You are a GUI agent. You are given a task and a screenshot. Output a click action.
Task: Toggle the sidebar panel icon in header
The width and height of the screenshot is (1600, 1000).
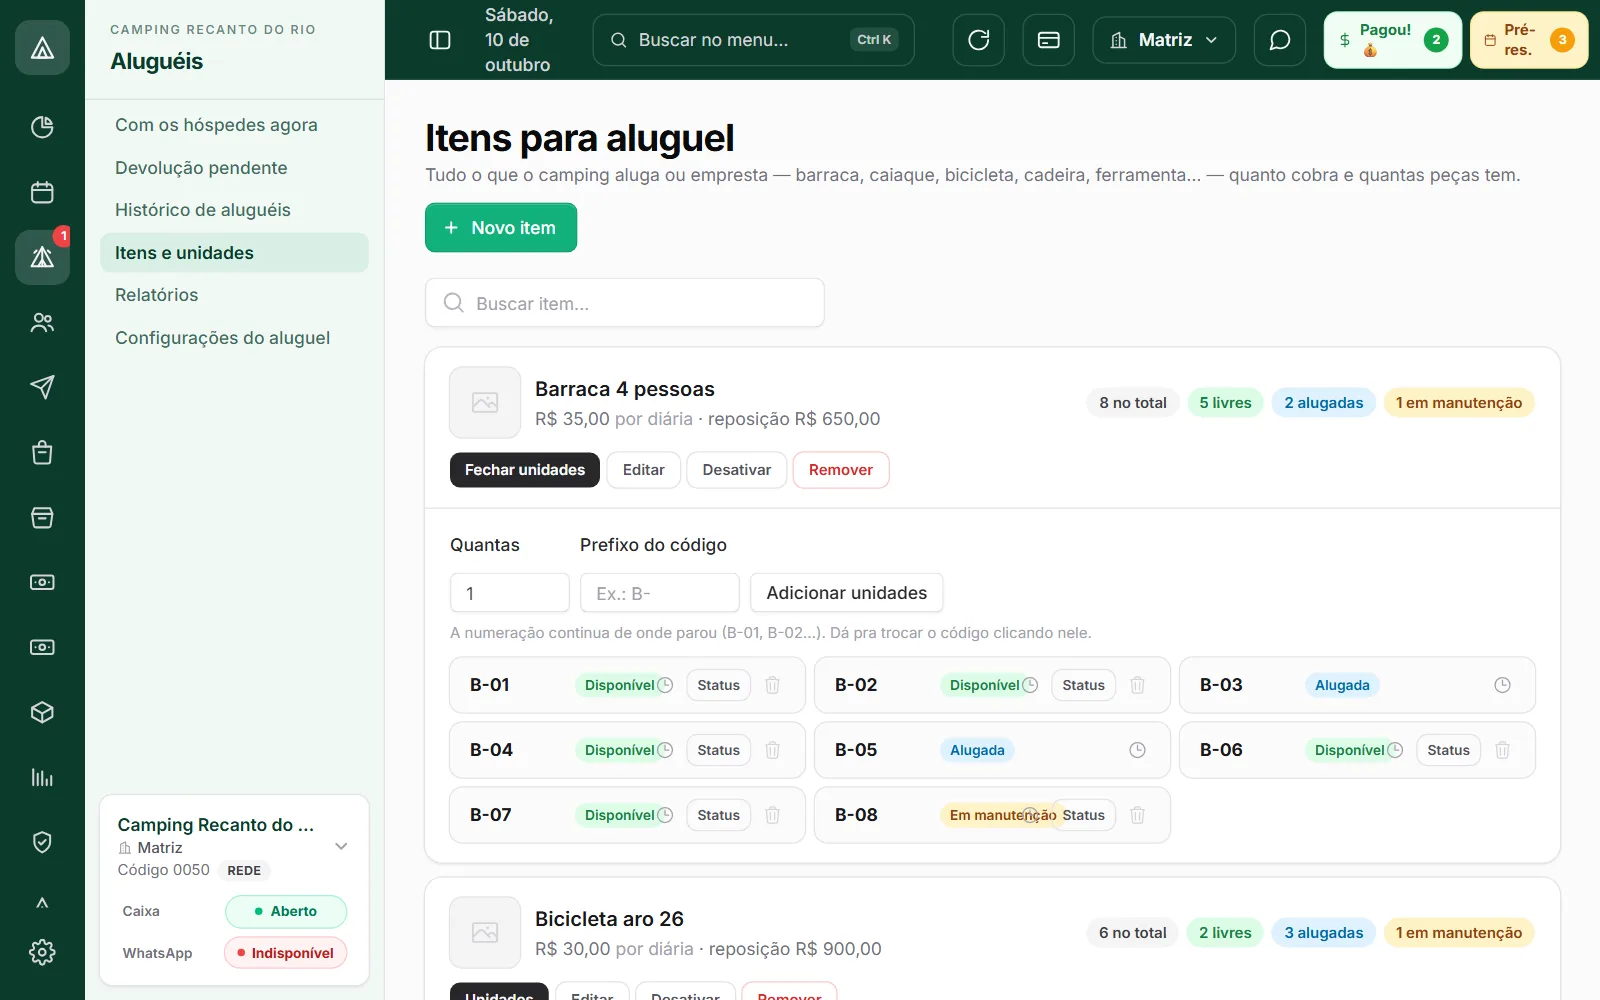(440, 40)
